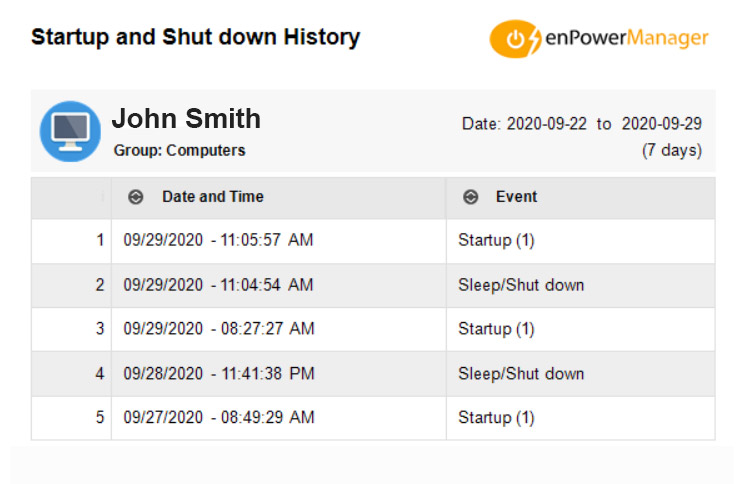
Task: Sort by the Date and Time arrow icon
Action: point(136,197)
